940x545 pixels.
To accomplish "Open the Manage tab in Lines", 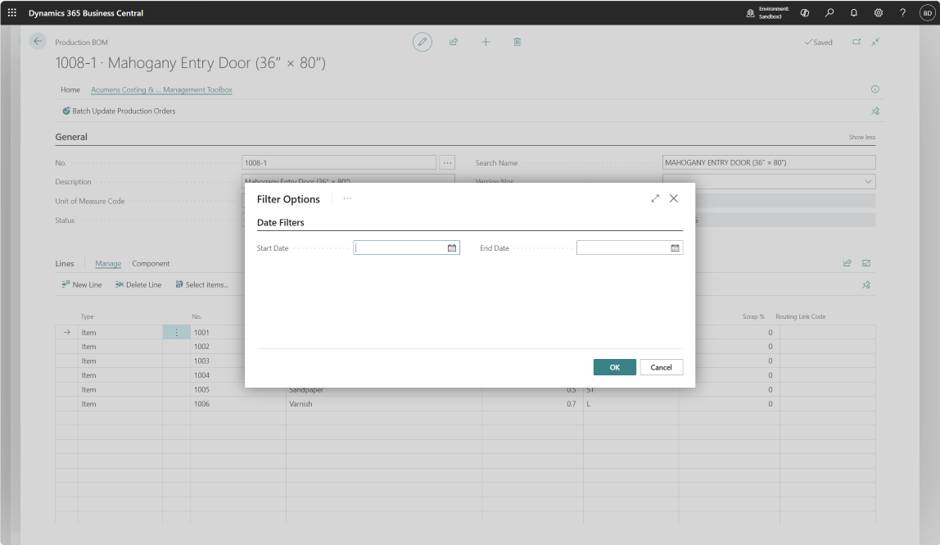I will [108, 263].
